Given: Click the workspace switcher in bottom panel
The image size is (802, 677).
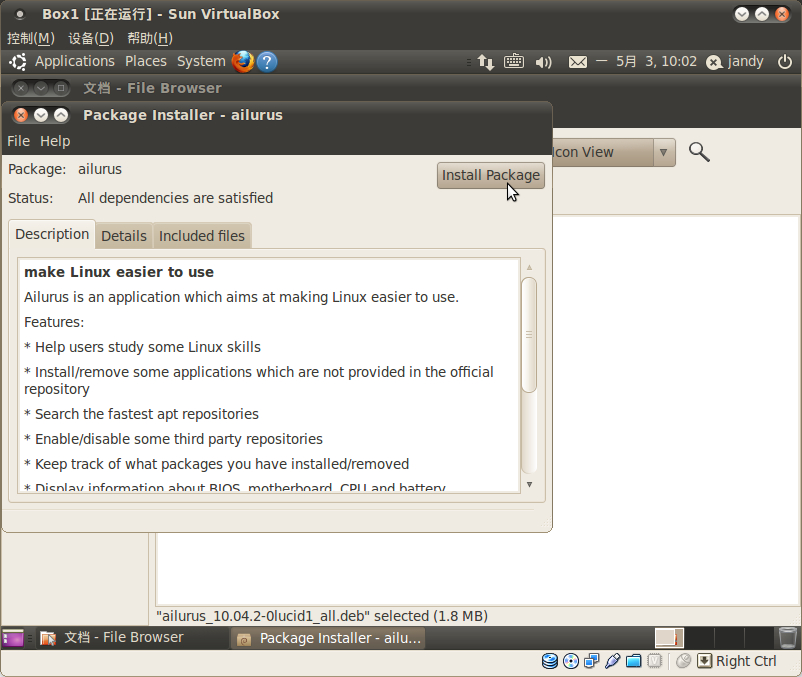Looking at the screenshot, I should (x=714, y=638).
